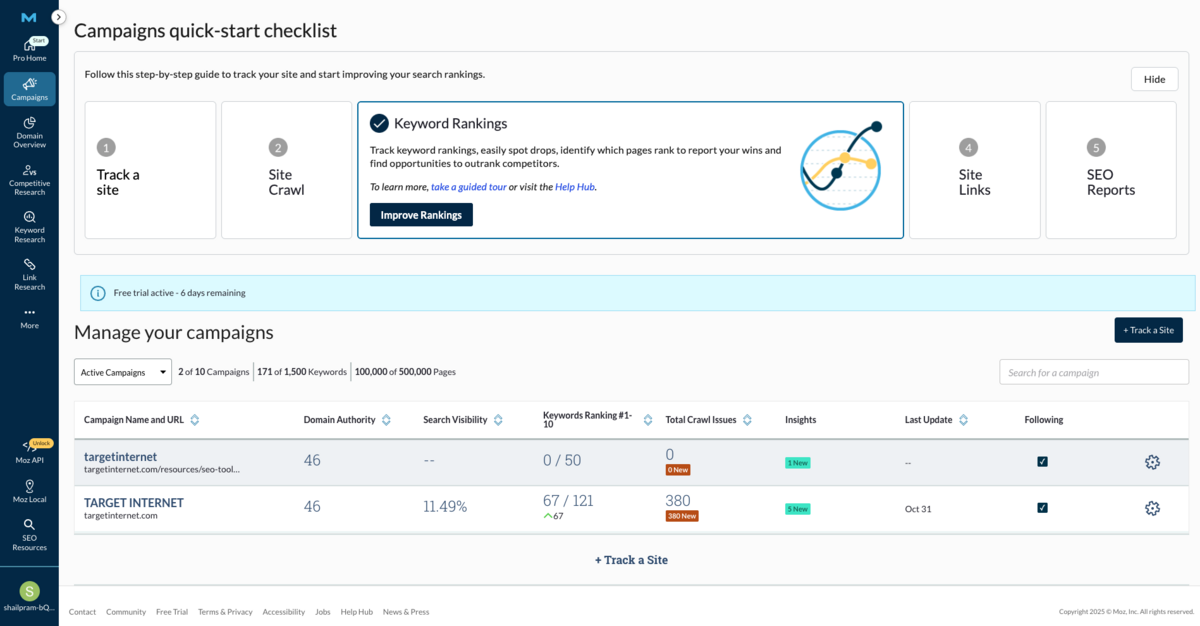This screenshot has width=1200, height=626.
Task: Open the News & Press footer link
Action: tap(406, 612)
